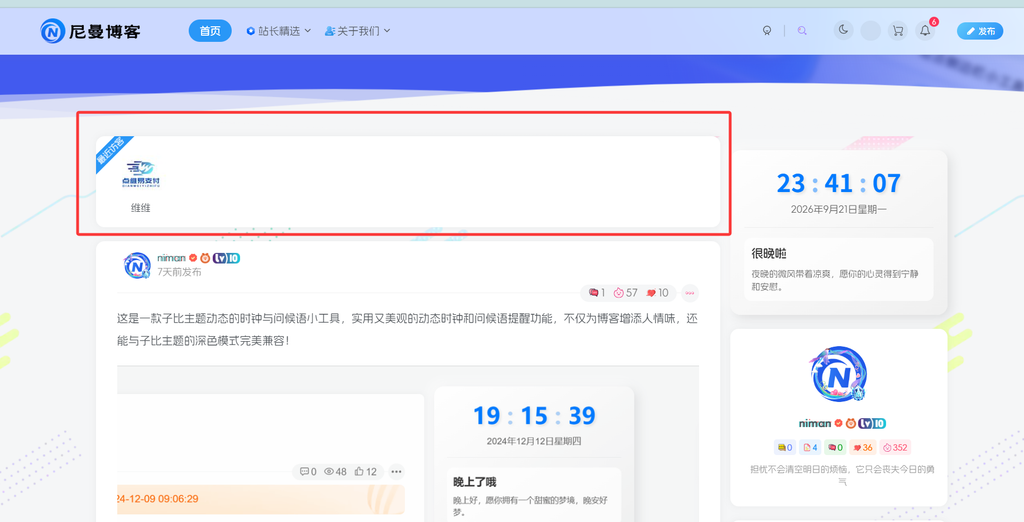
Task: Click the Lv10 badge in sidebar profile
Action: point(872,423)
